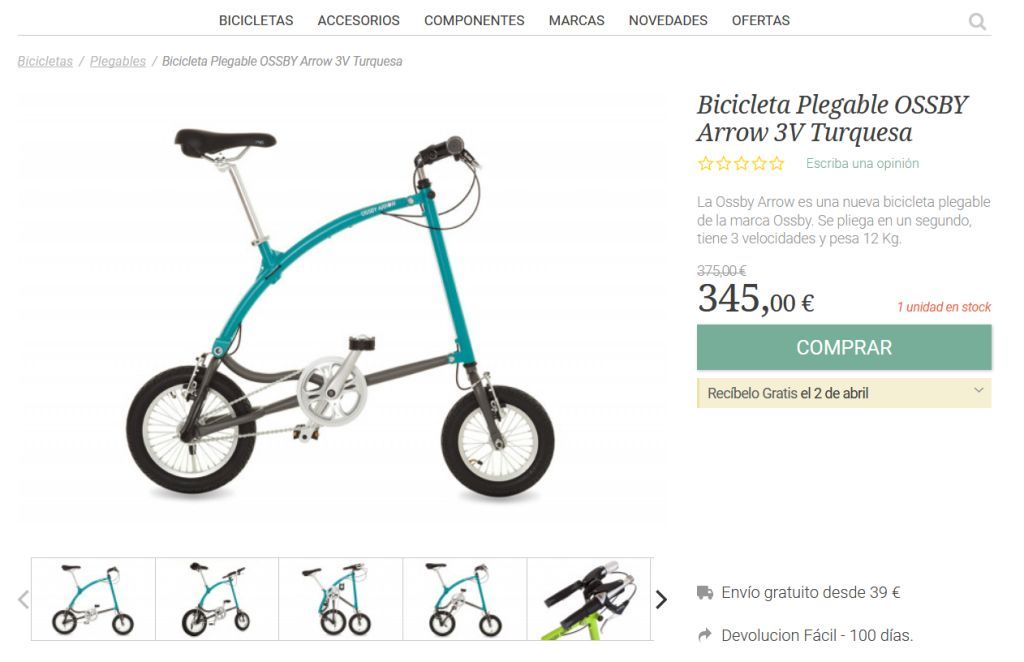Select the folded bike thumbnail
The image size is (1024, 662).
click(x=340, y=599)
